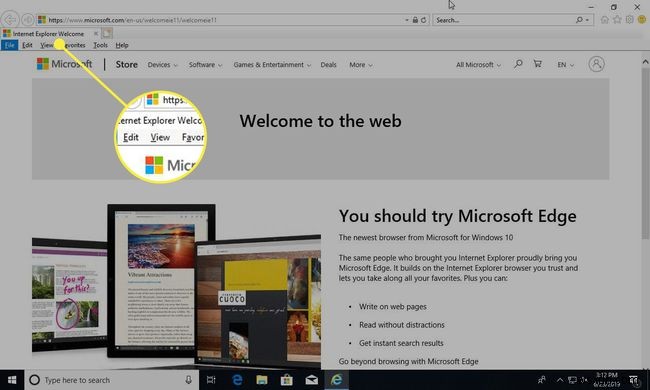The width and height of the screenshot is (650, 390).
Task: Open the File menu
Action: pos(10,45)
